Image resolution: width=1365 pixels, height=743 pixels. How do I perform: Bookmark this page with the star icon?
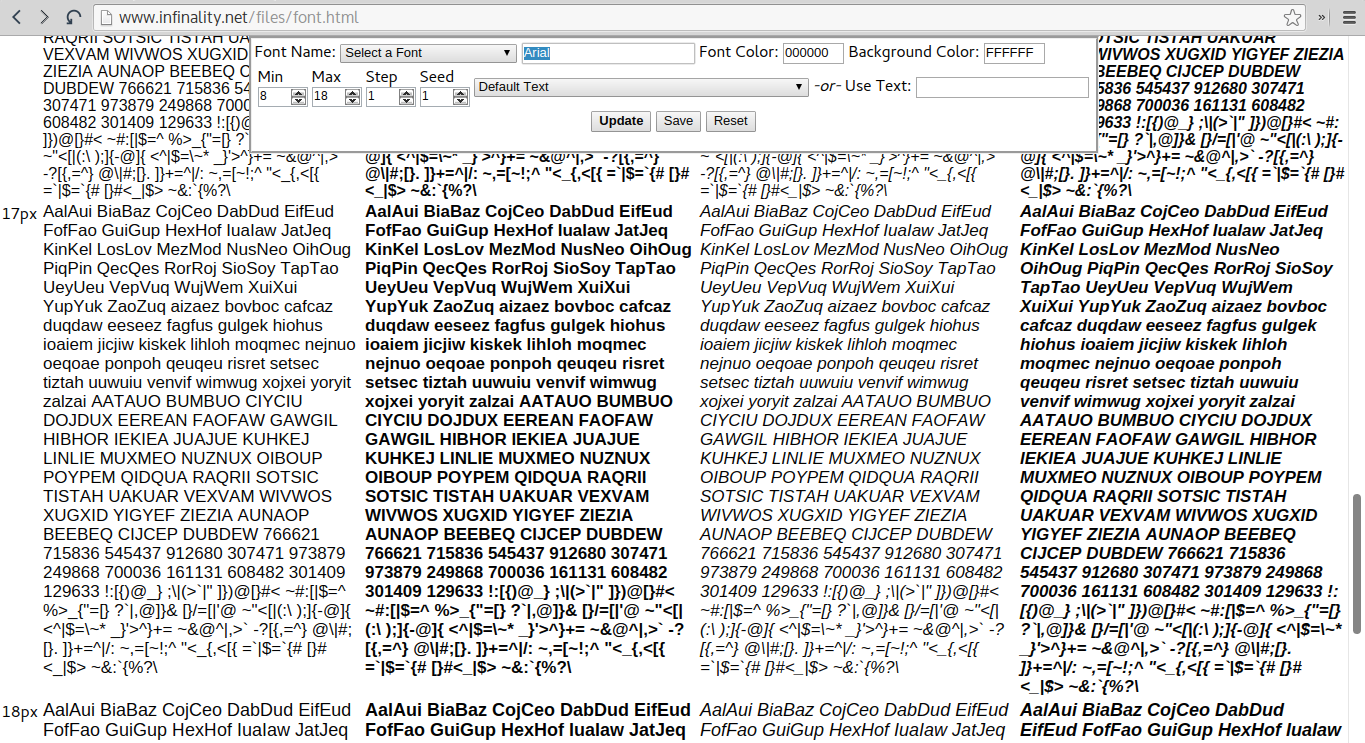pos(1292,17)
